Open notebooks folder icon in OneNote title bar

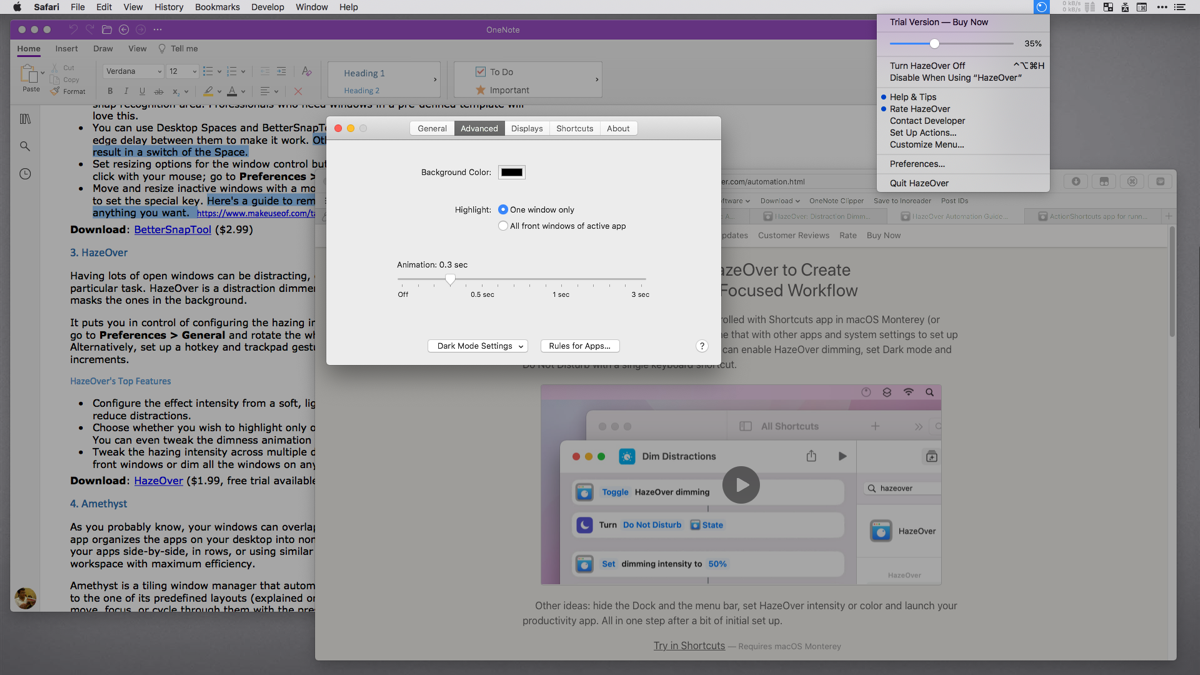click(x=107, y=30)
